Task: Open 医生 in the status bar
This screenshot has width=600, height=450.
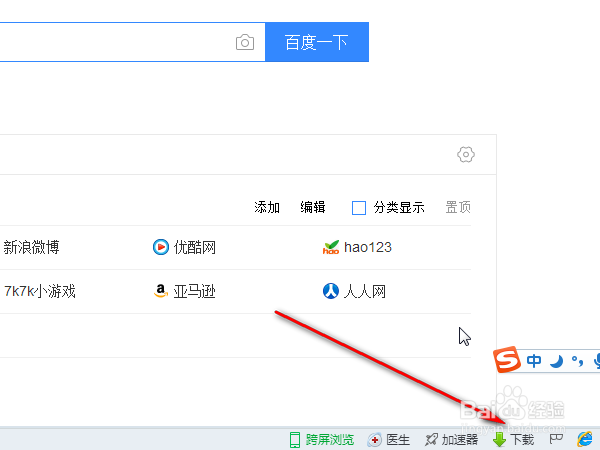Action: coord(398,440)
